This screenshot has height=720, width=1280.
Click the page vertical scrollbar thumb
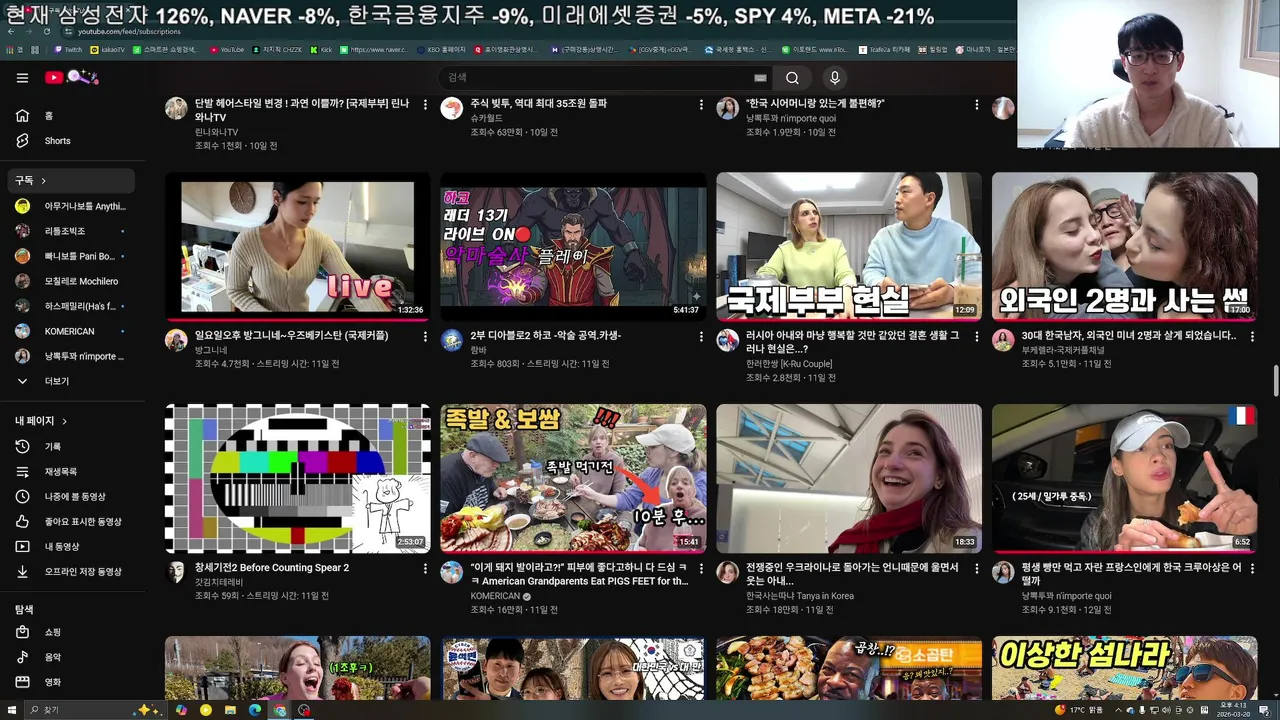click(x=1275, y=381)
